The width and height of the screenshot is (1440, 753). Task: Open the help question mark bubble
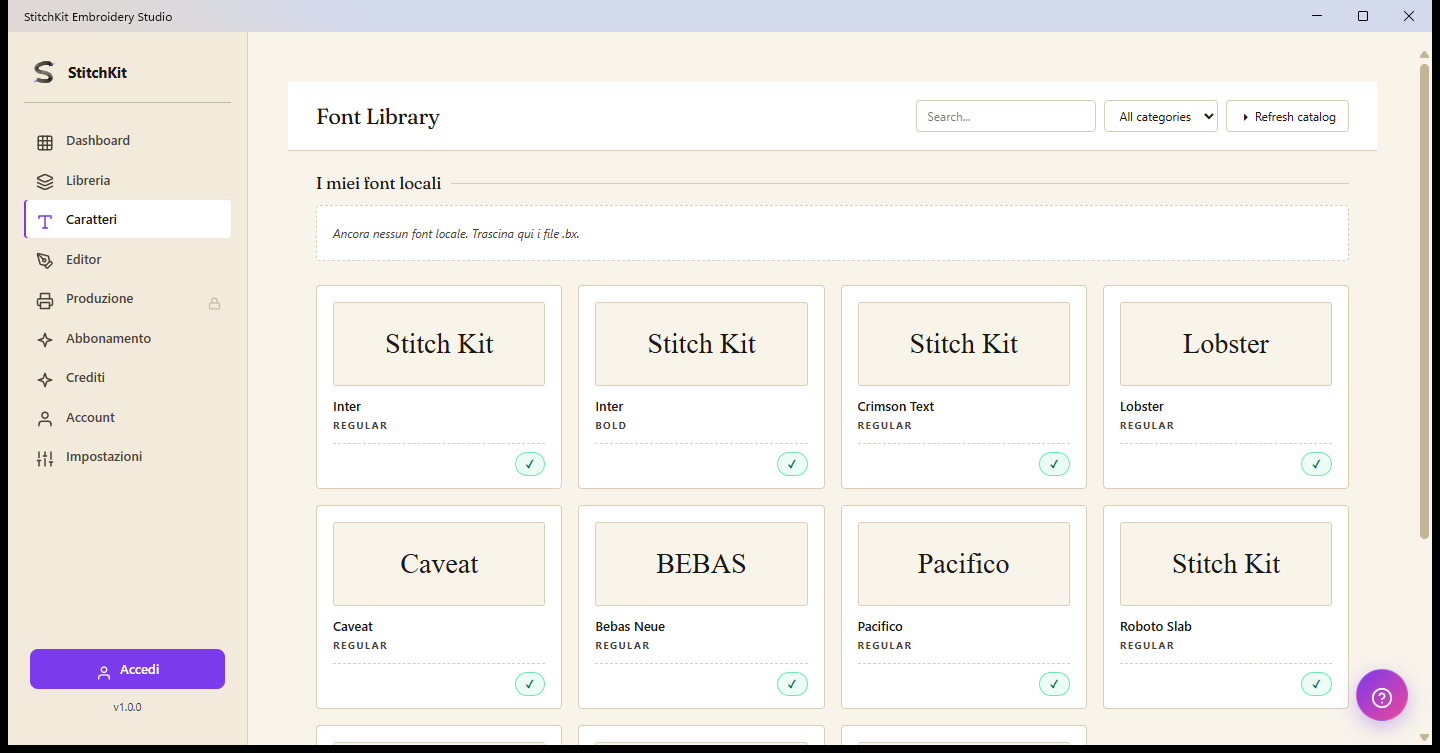tap(1382, 695)
